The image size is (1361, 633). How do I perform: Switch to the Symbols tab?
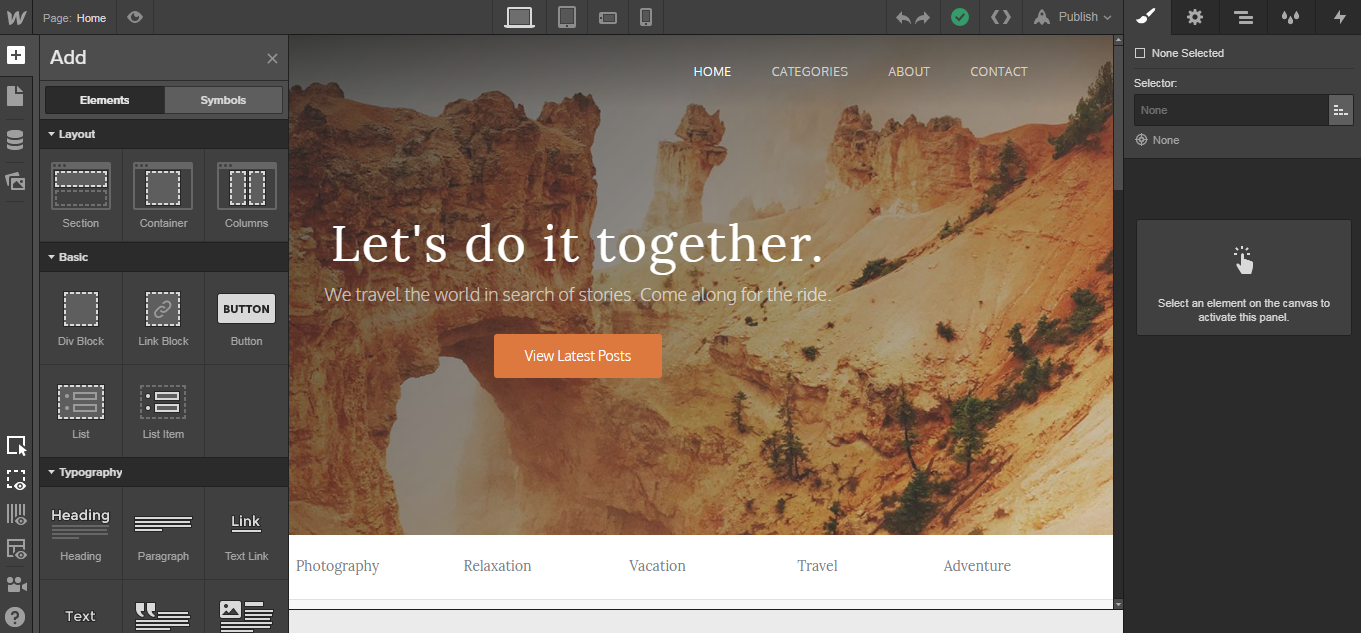pyautogui.click(x=223, y=100)
